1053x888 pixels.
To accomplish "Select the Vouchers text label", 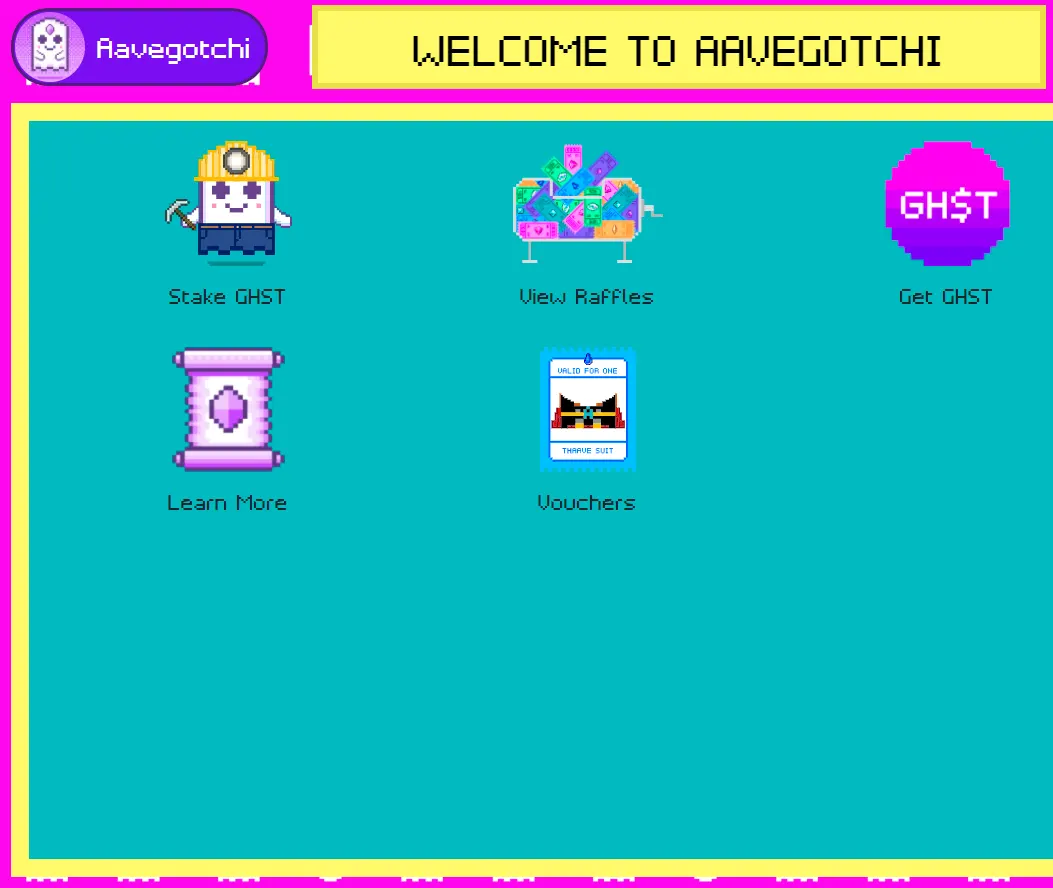I will point(586,503).
